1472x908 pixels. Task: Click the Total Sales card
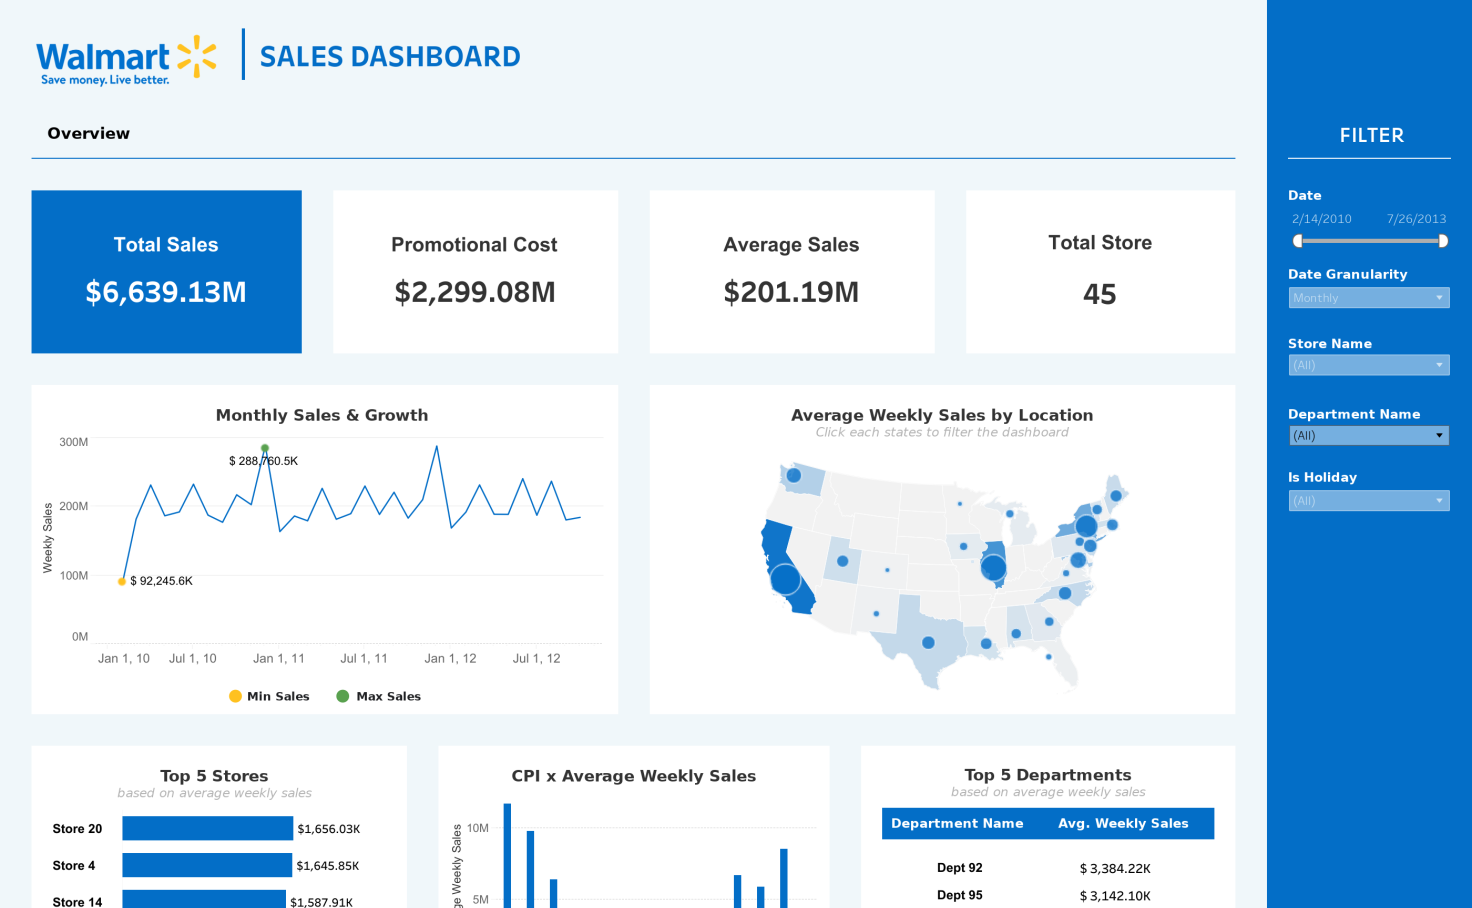(166, 272)
